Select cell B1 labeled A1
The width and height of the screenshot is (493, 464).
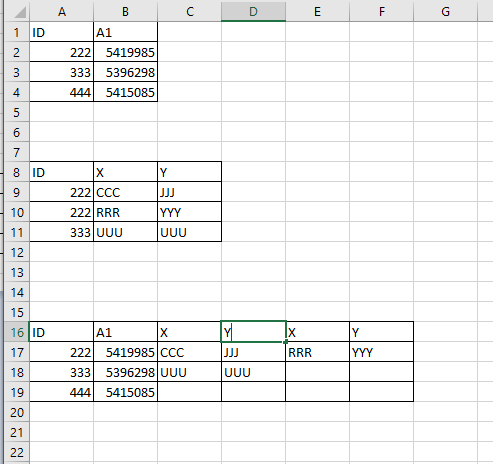click(x=126, y=32)
